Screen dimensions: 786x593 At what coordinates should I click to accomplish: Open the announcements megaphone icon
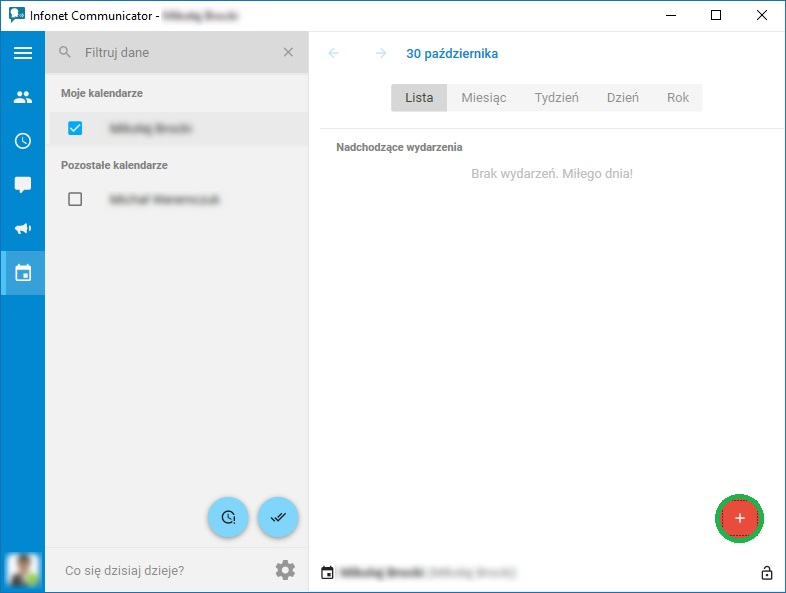tap(23, 229)
